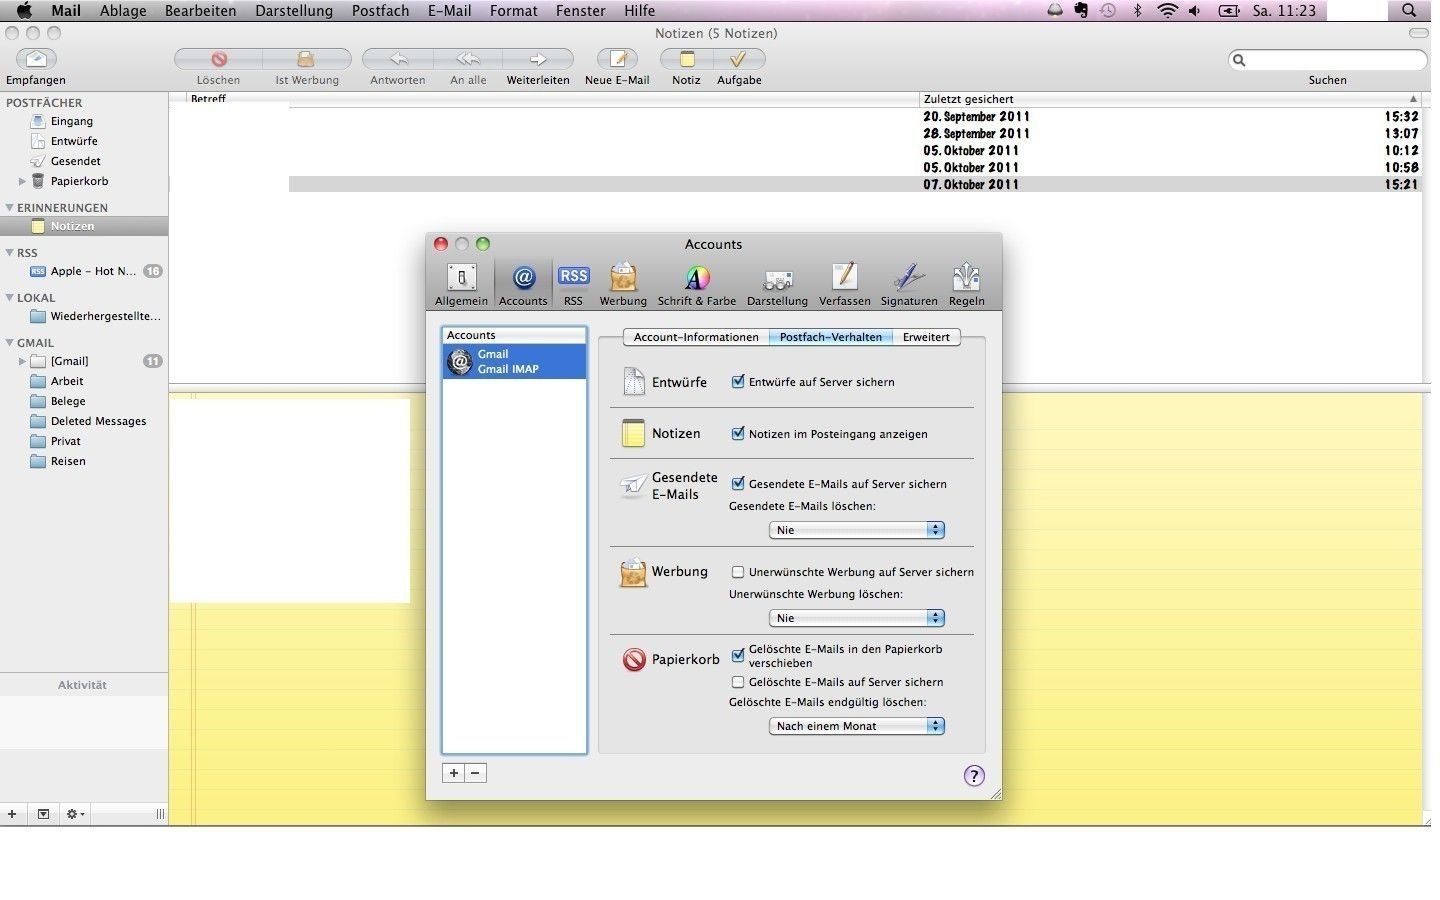Open the Darstellung menu in menu bar
This screenshot has height=900, width=1440.
click(x=294, y=11)
